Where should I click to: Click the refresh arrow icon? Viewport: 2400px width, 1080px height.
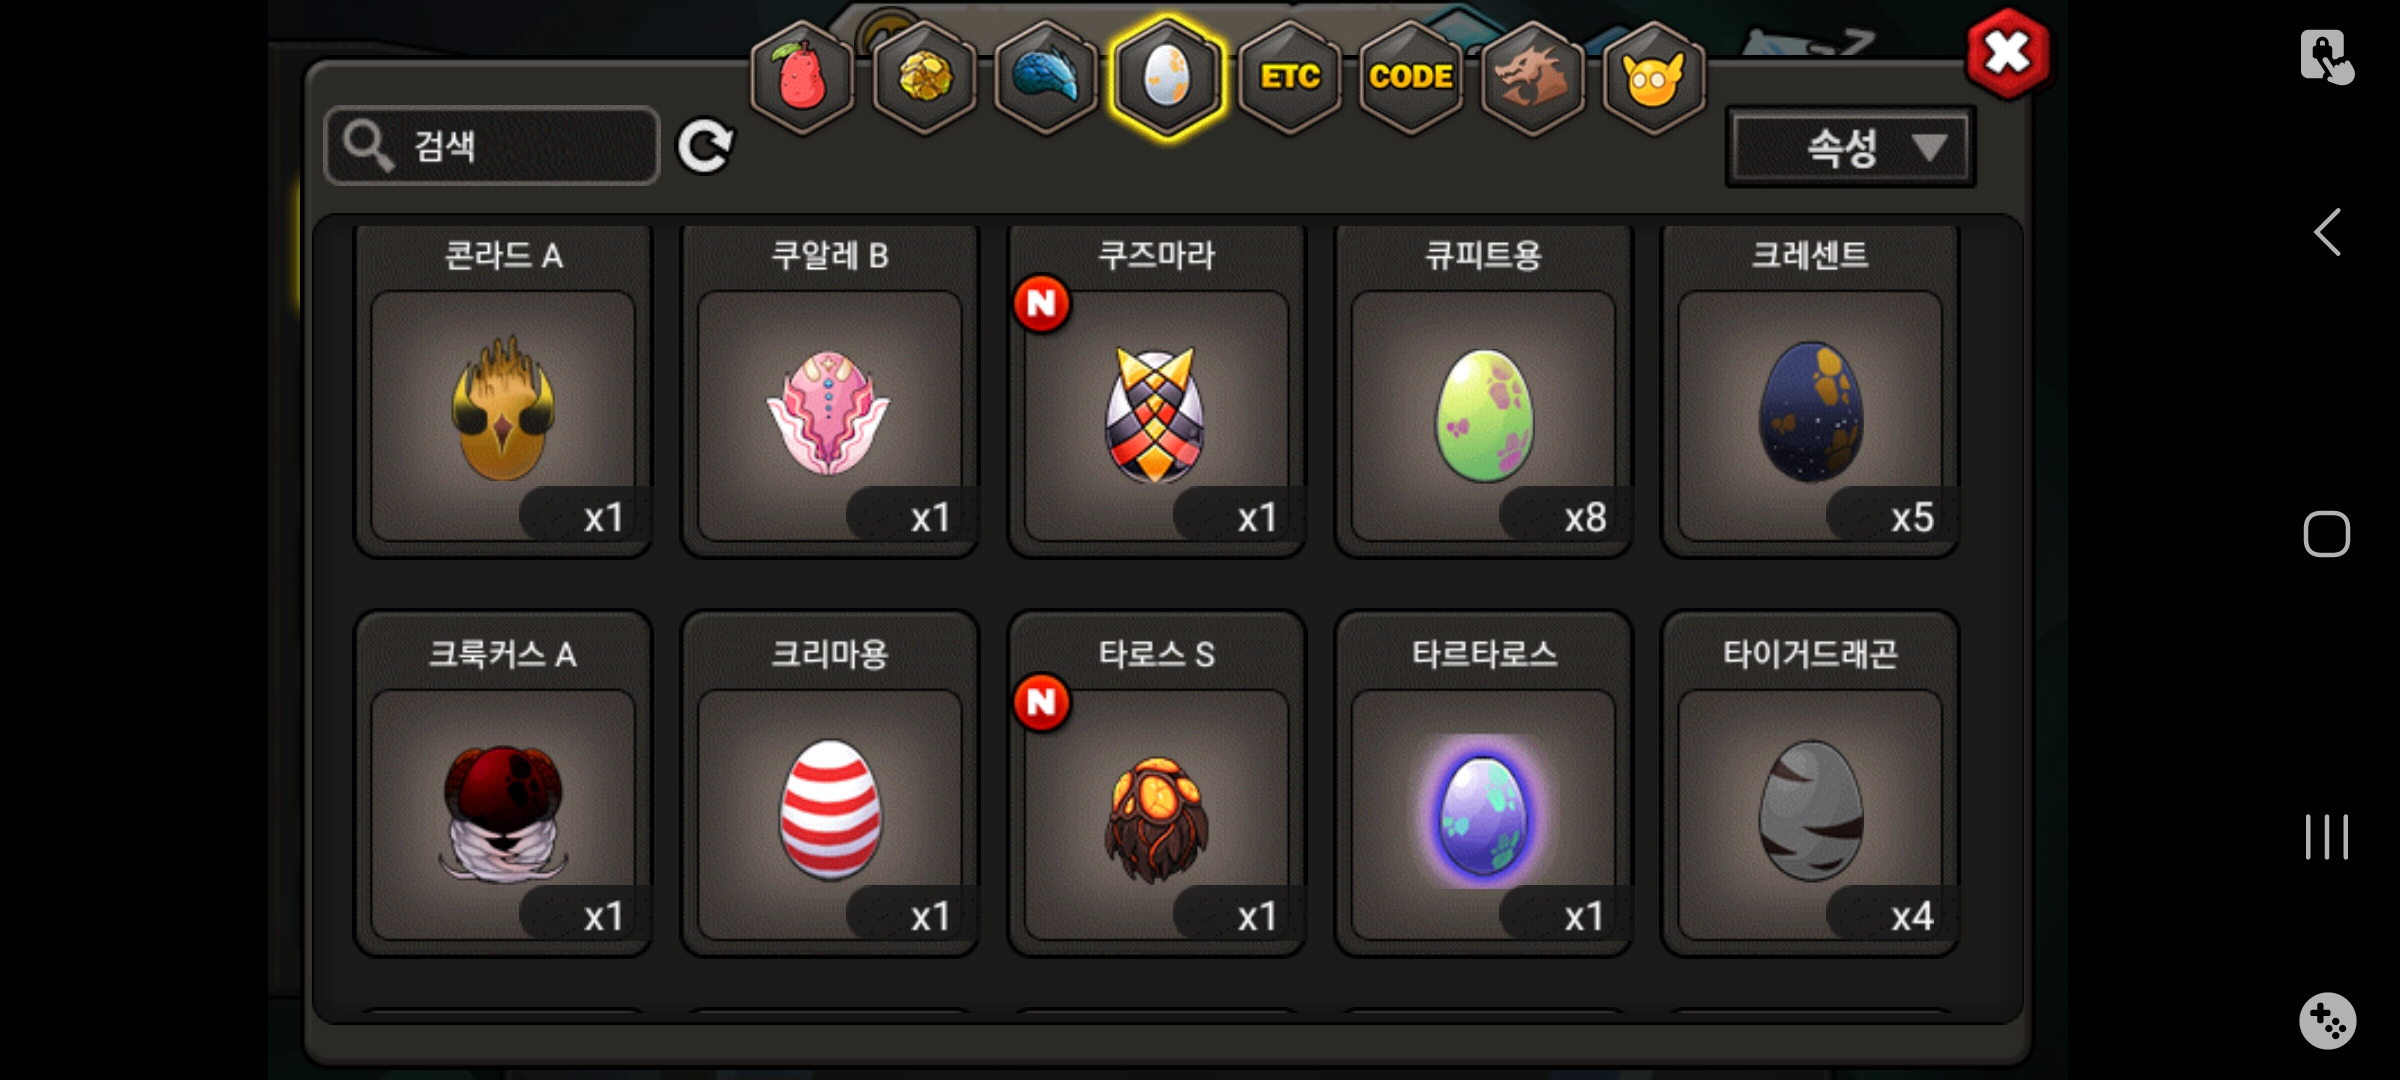(705, 147)
